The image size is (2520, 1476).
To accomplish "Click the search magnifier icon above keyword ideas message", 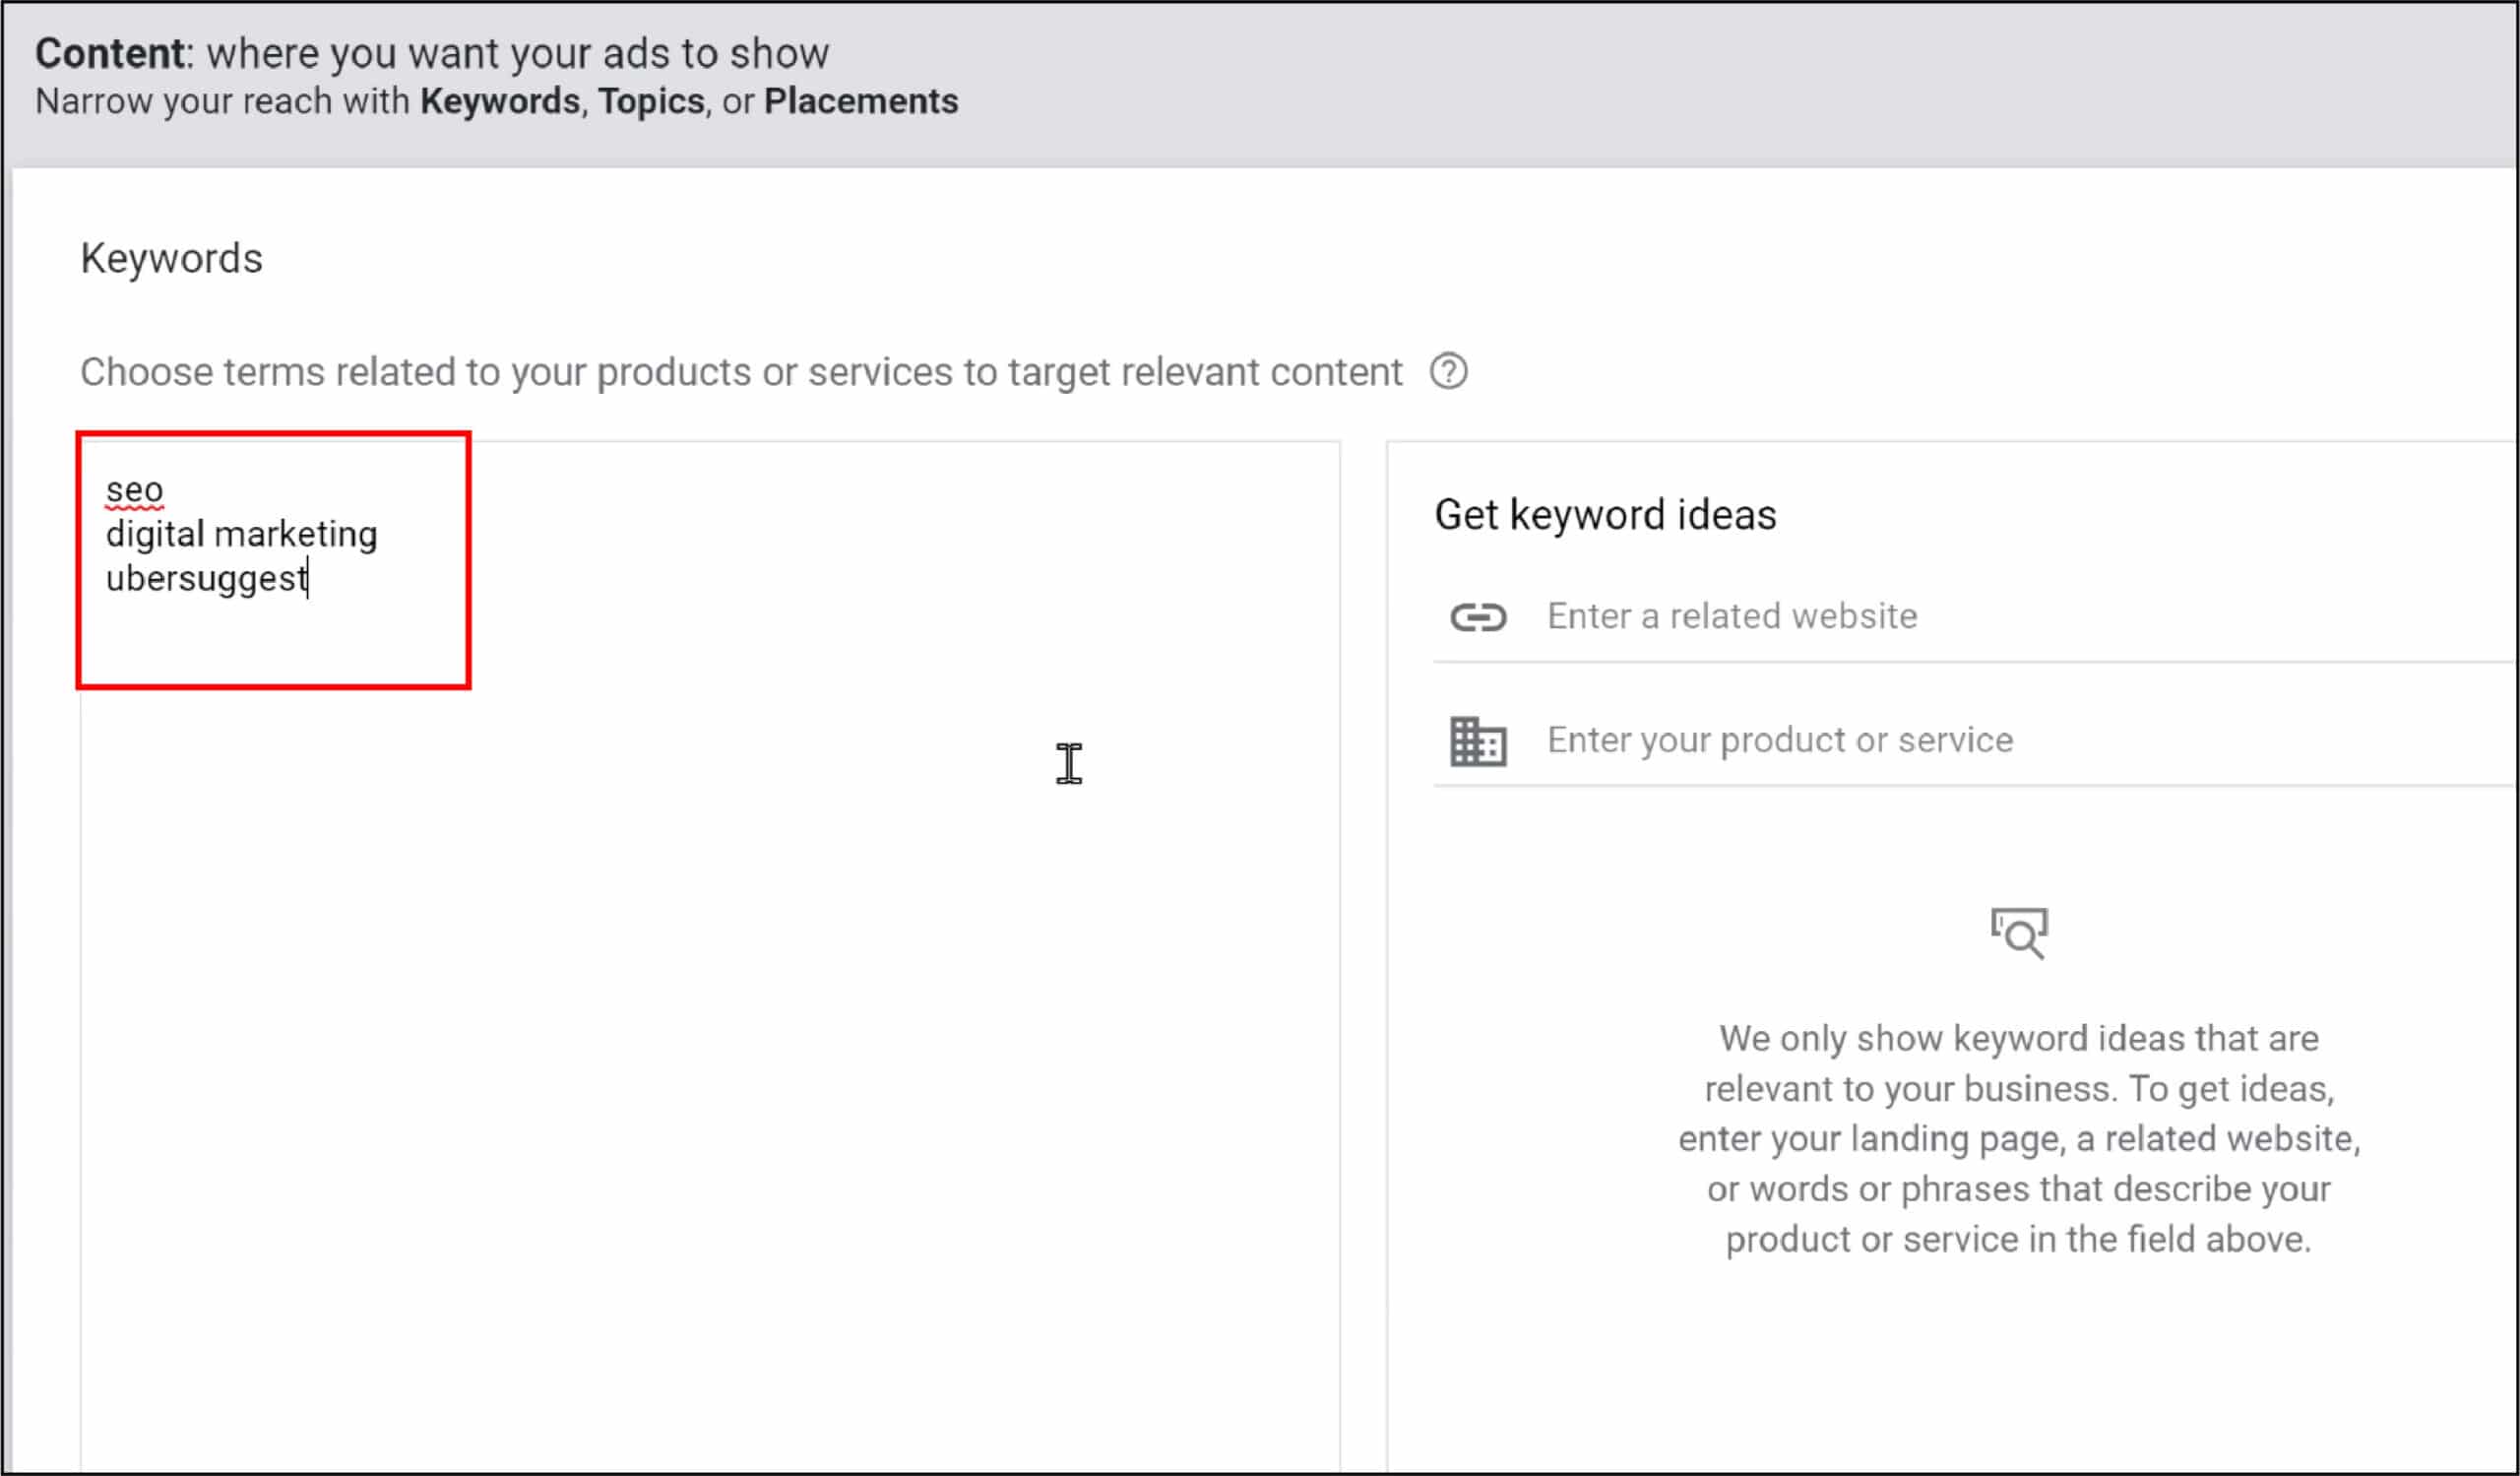I will [x=2019, y=933].
